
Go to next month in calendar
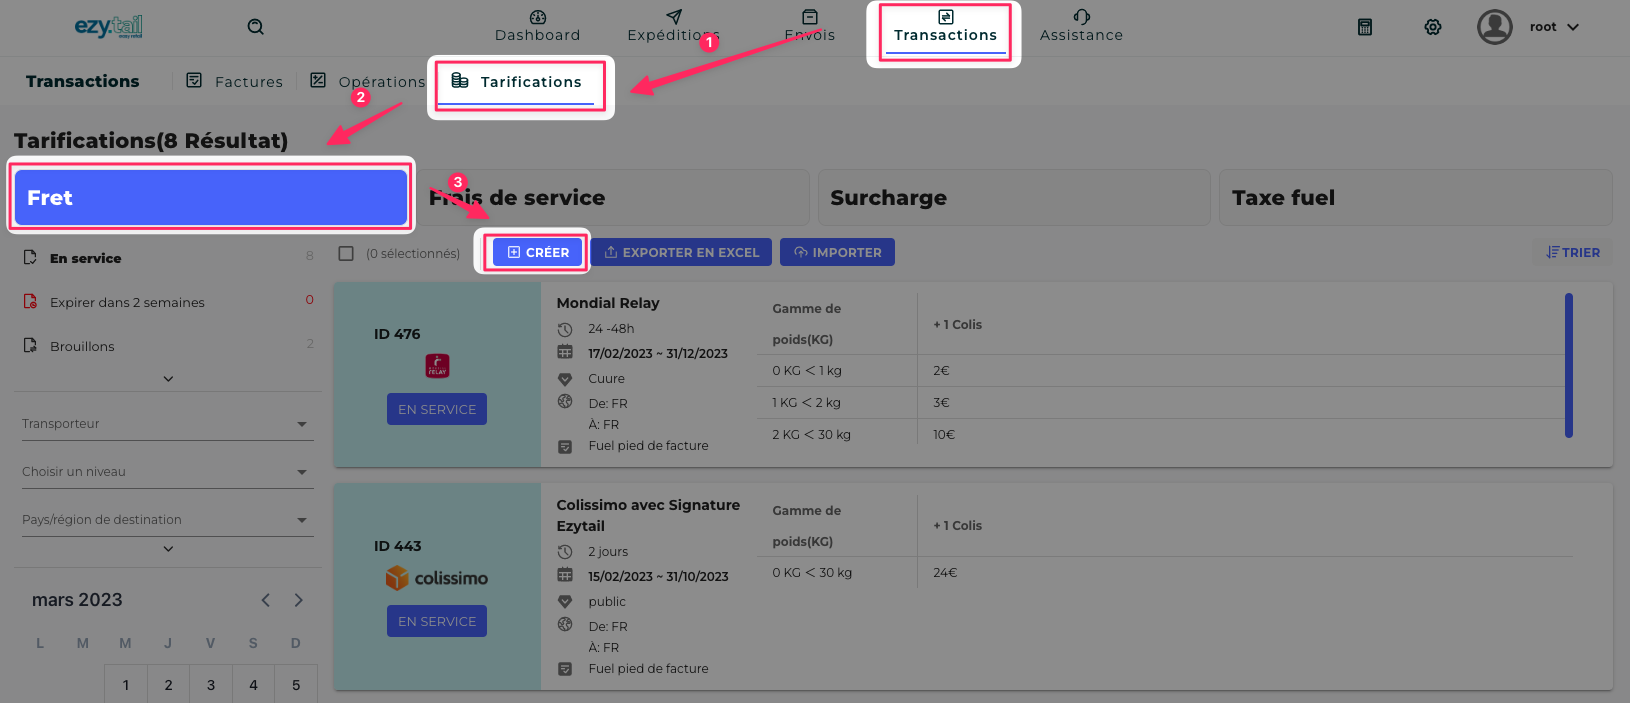[x=298, y=600]
